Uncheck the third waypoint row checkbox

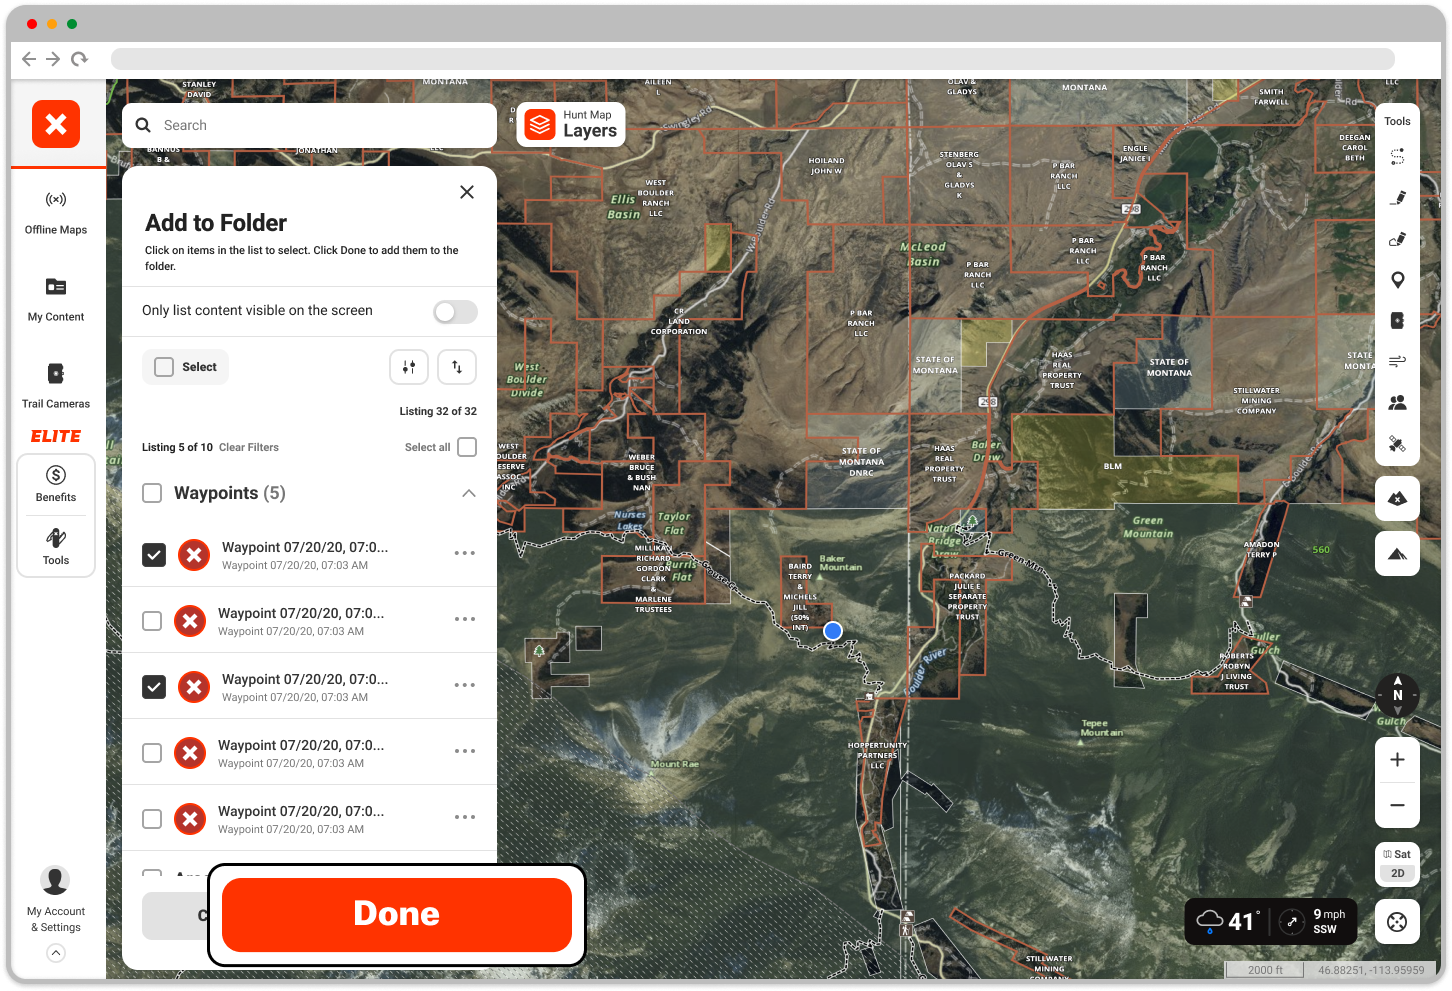pos(154,686)
